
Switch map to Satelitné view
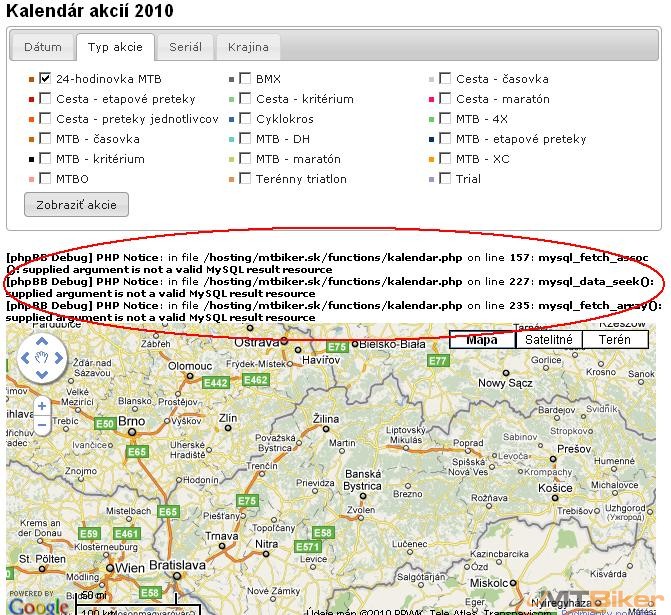[549, 340]
